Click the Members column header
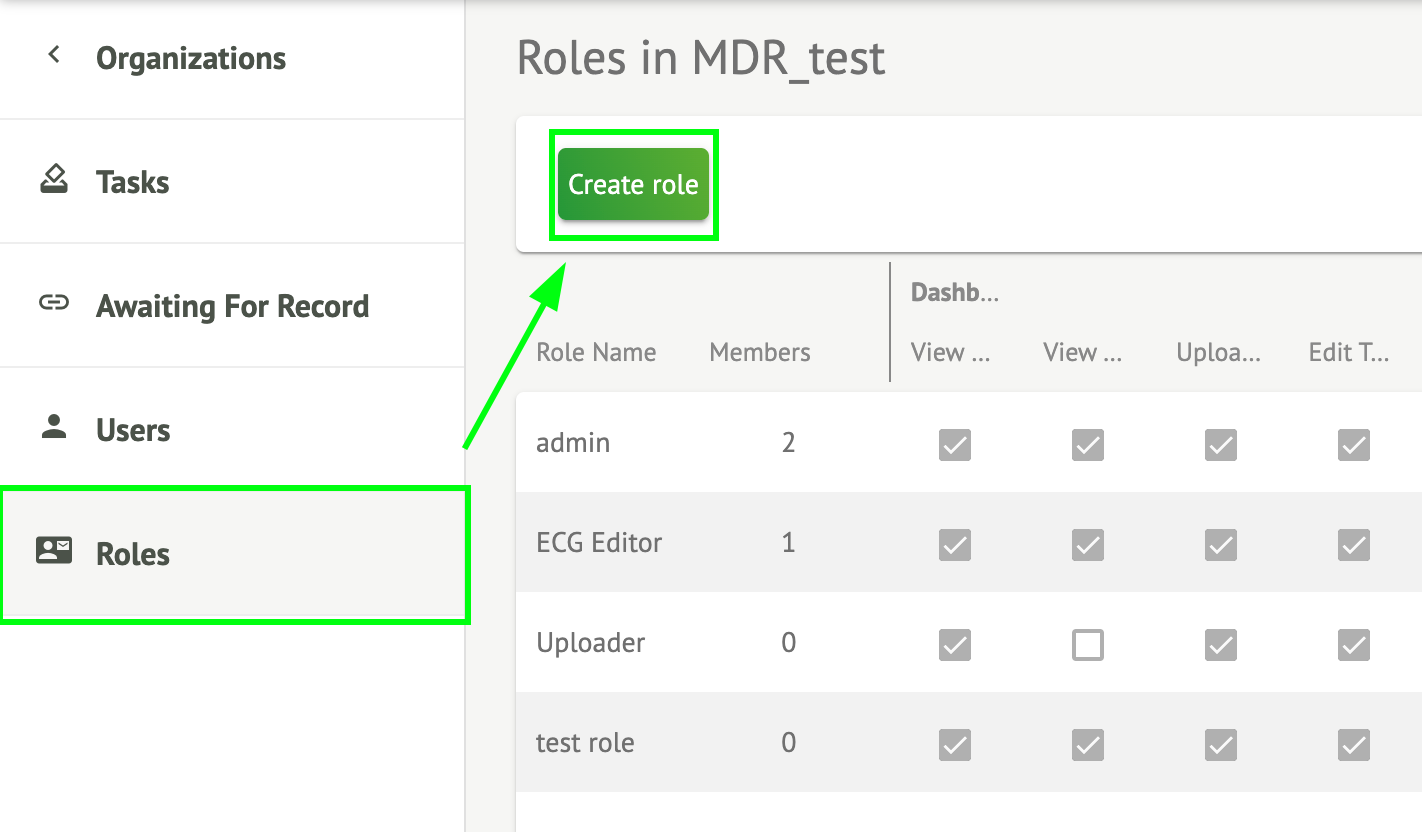 pos(760,352)
